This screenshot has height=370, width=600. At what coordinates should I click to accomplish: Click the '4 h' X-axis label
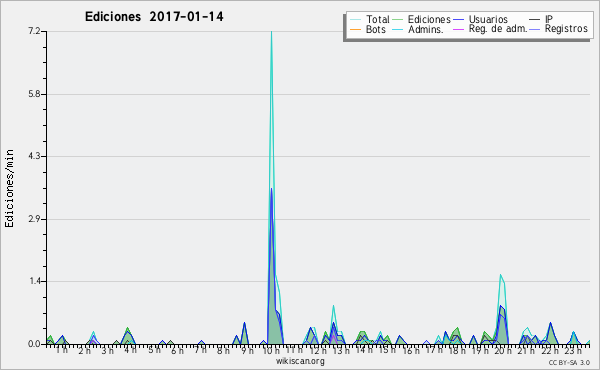click(x=130, y=350)
